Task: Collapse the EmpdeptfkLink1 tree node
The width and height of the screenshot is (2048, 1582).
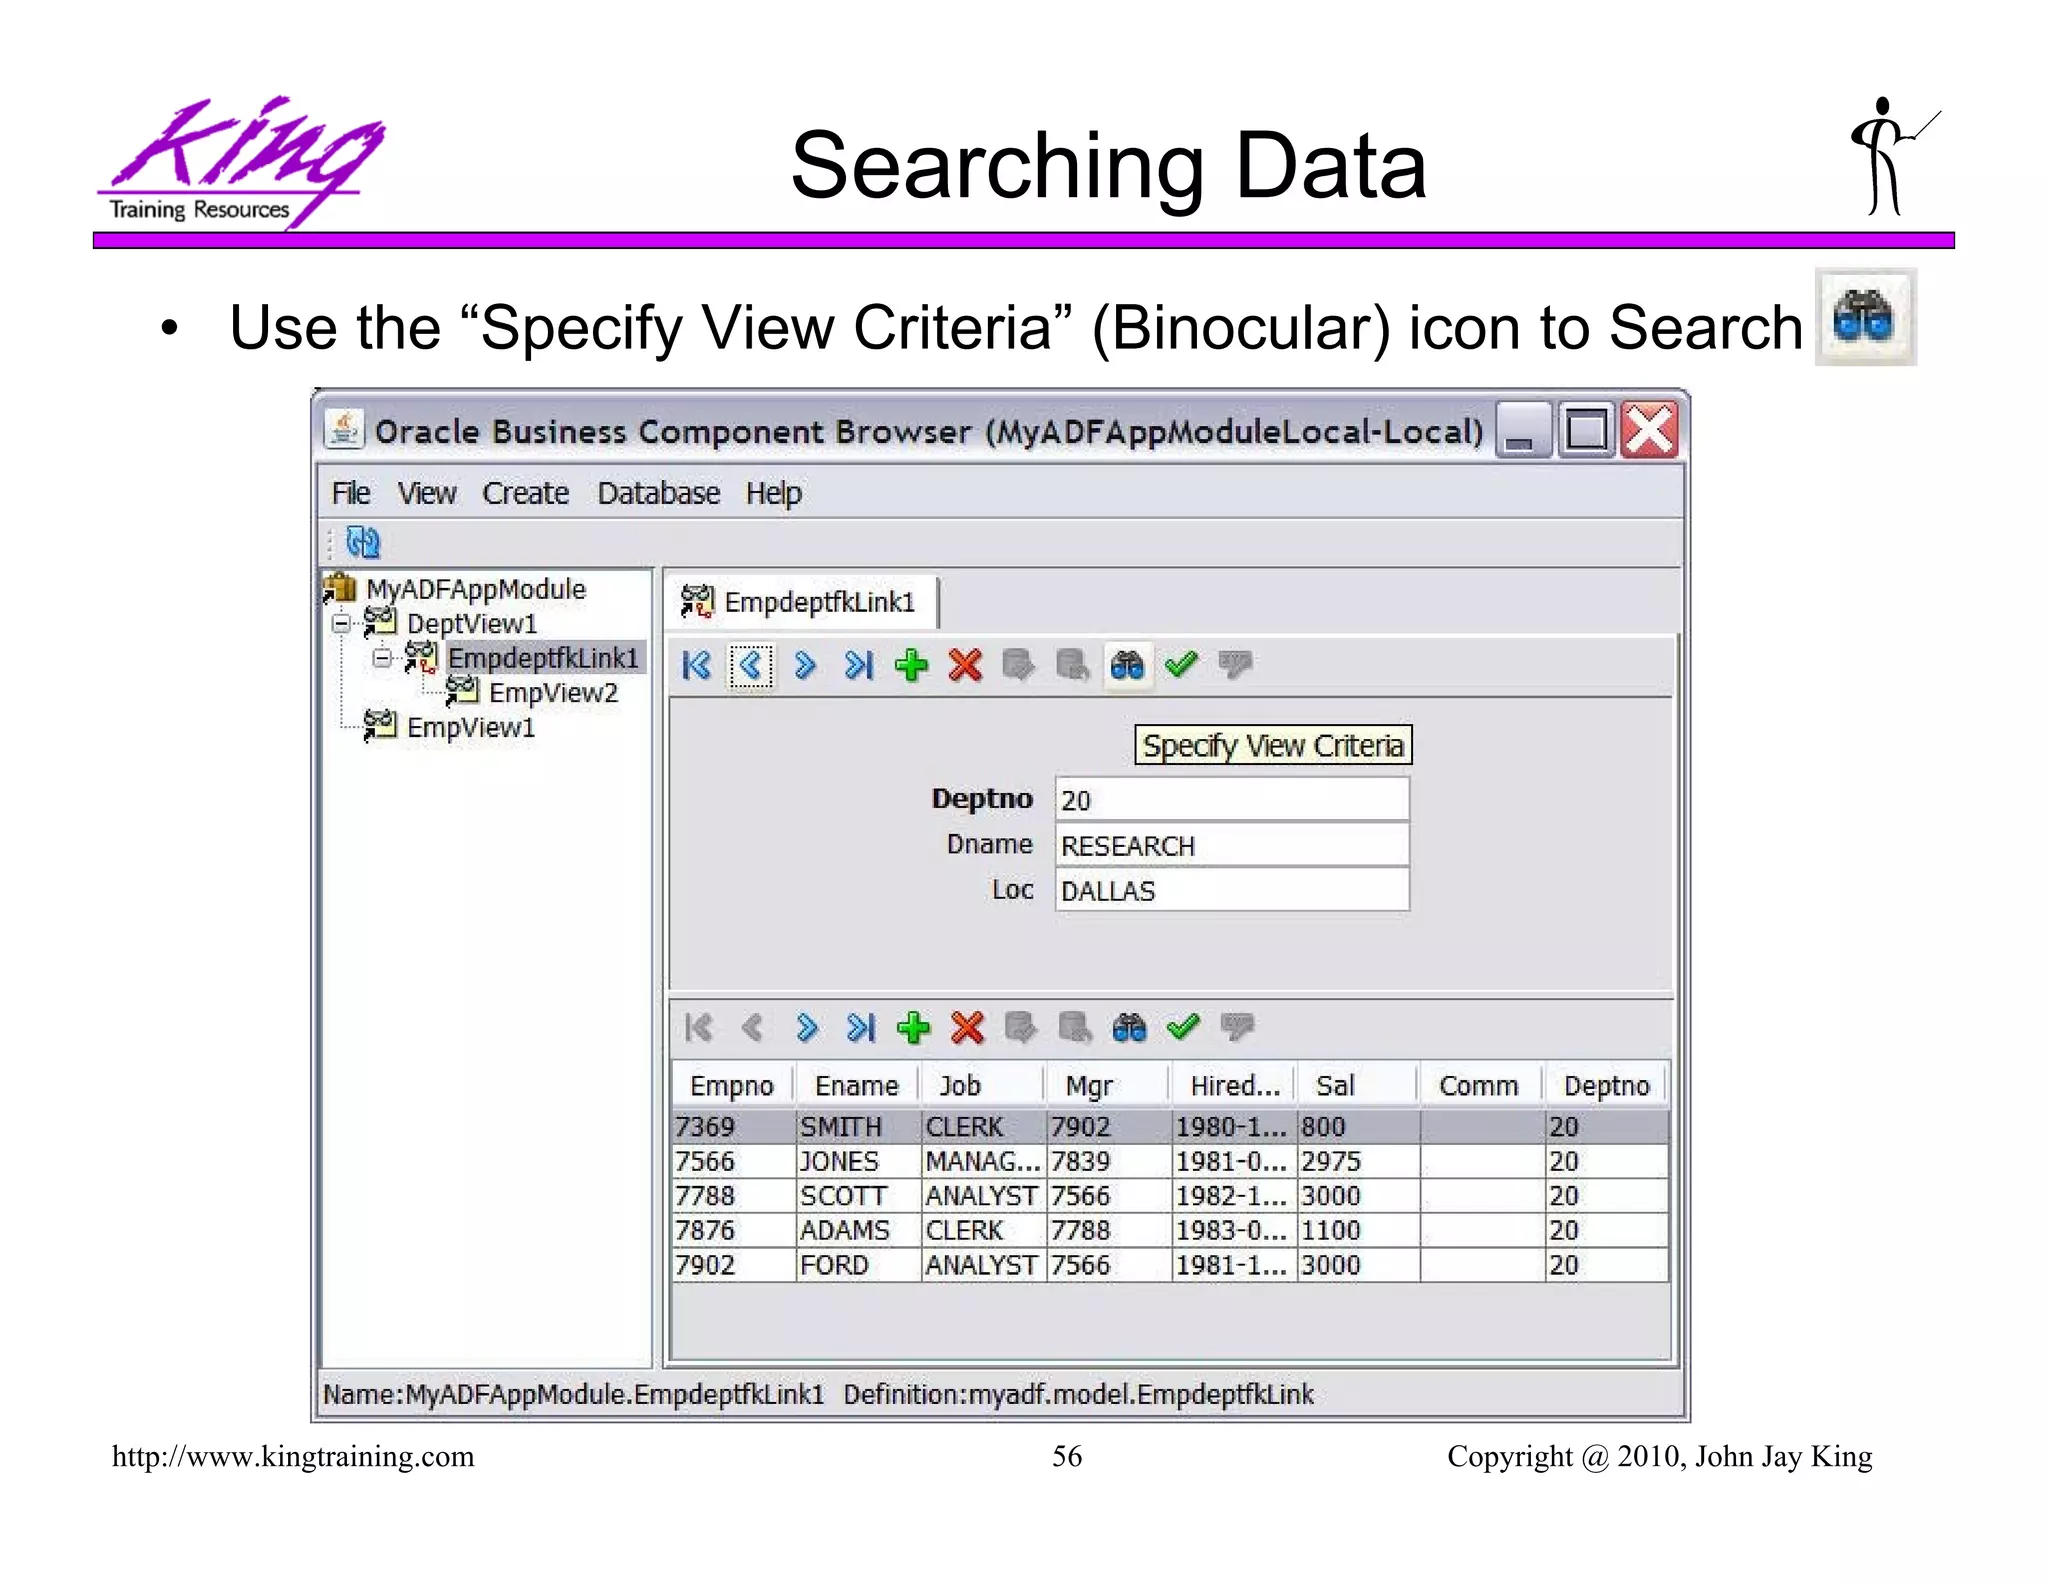Action: 382,658
